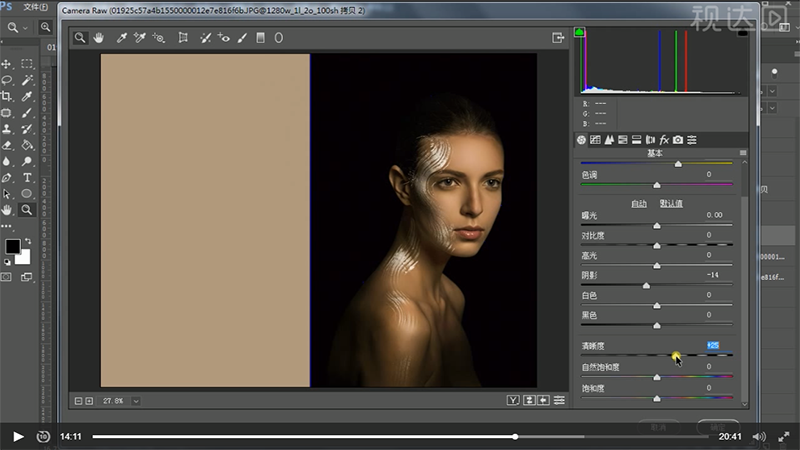Viewport: 800px width, 450px height.
Task: Select Photoshop Crop tool
Action: pos(7,96)
